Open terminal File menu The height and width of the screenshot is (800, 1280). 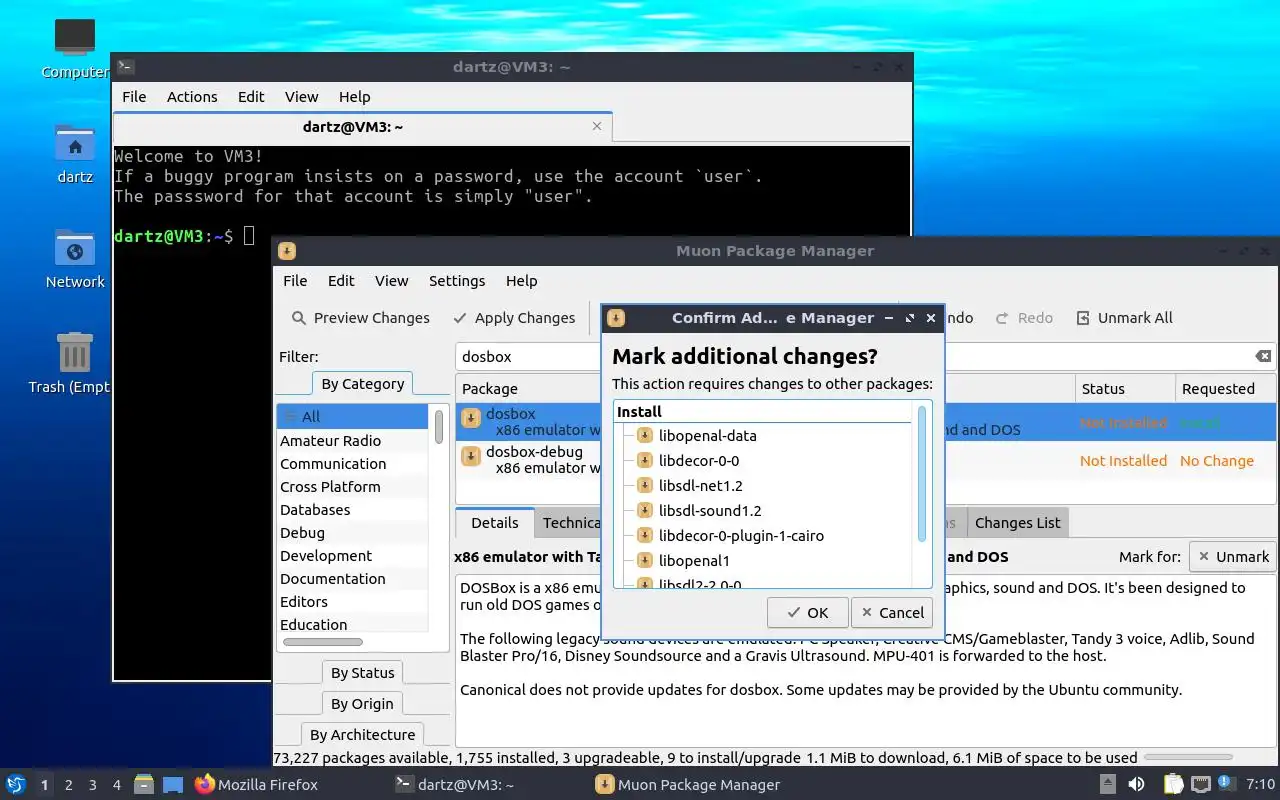pyautogui.click(x=134, y=97)
